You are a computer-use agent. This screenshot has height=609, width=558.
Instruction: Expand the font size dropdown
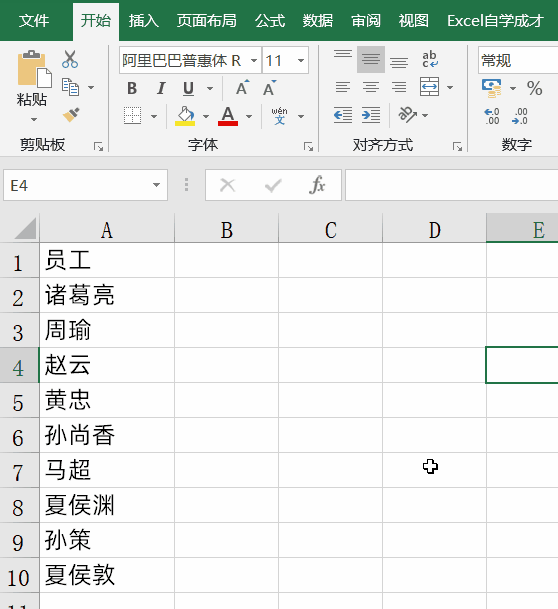tap(301, 61)
